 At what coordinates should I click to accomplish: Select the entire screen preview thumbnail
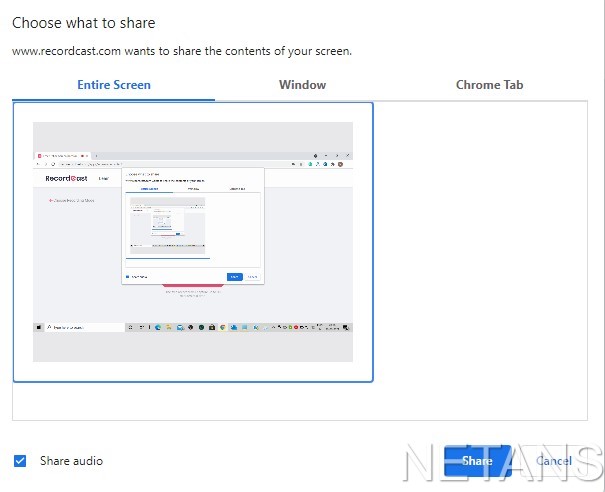click(x=193, y=242)
